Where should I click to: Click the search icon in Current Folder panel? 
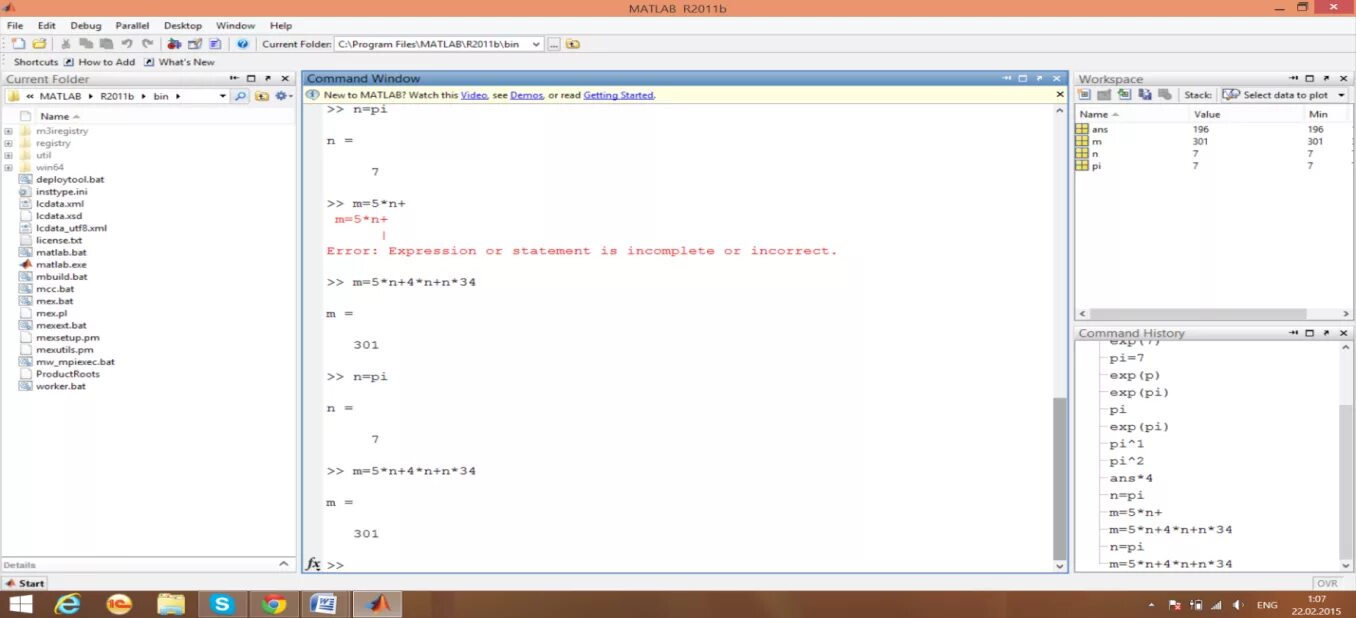point(240,96)
